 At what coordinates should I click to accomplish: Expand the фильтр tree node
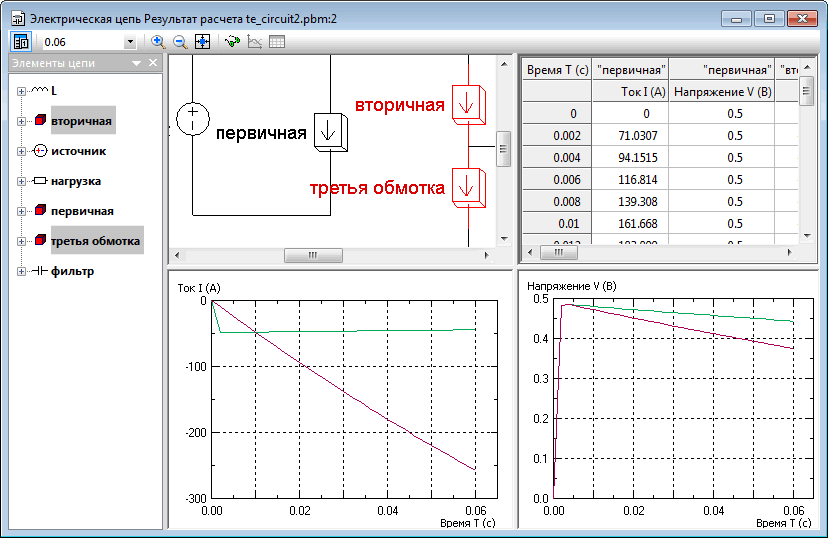tap(21, 272)
